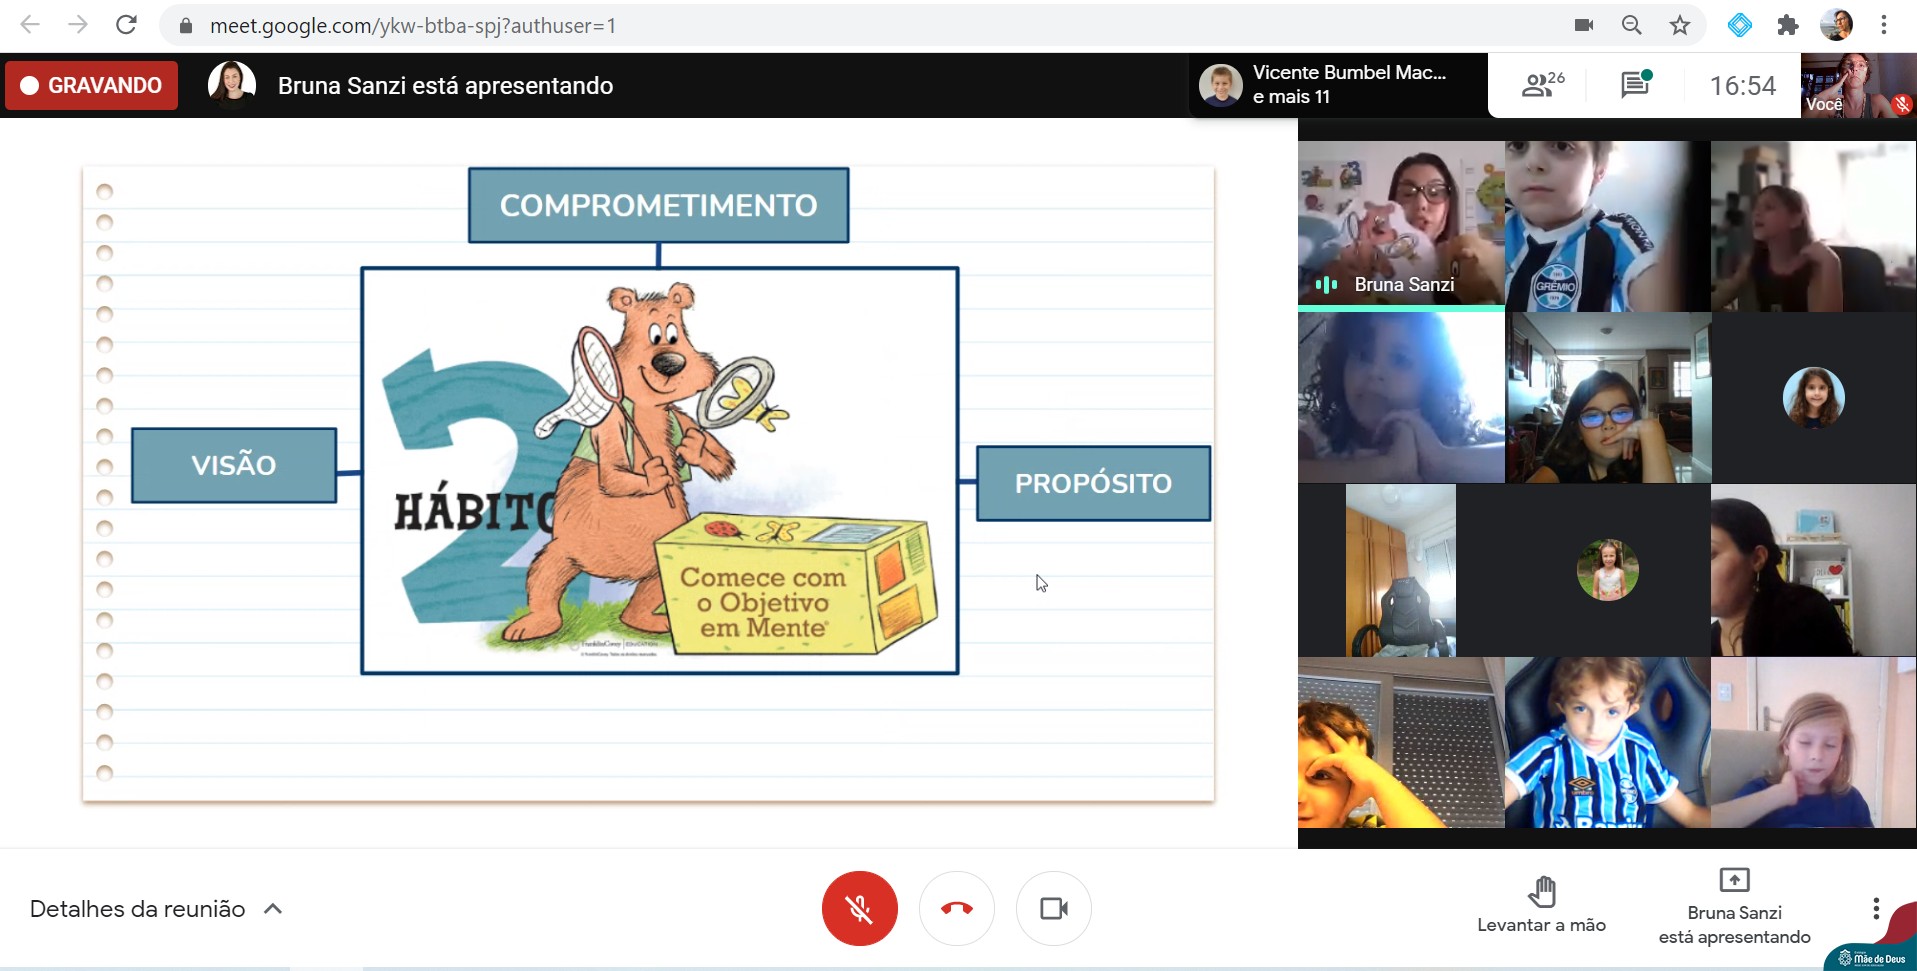Bookmark this page with the star icon
Image resolution: width=1917 pixels, height=971 pixels.
click(1680, 25)
